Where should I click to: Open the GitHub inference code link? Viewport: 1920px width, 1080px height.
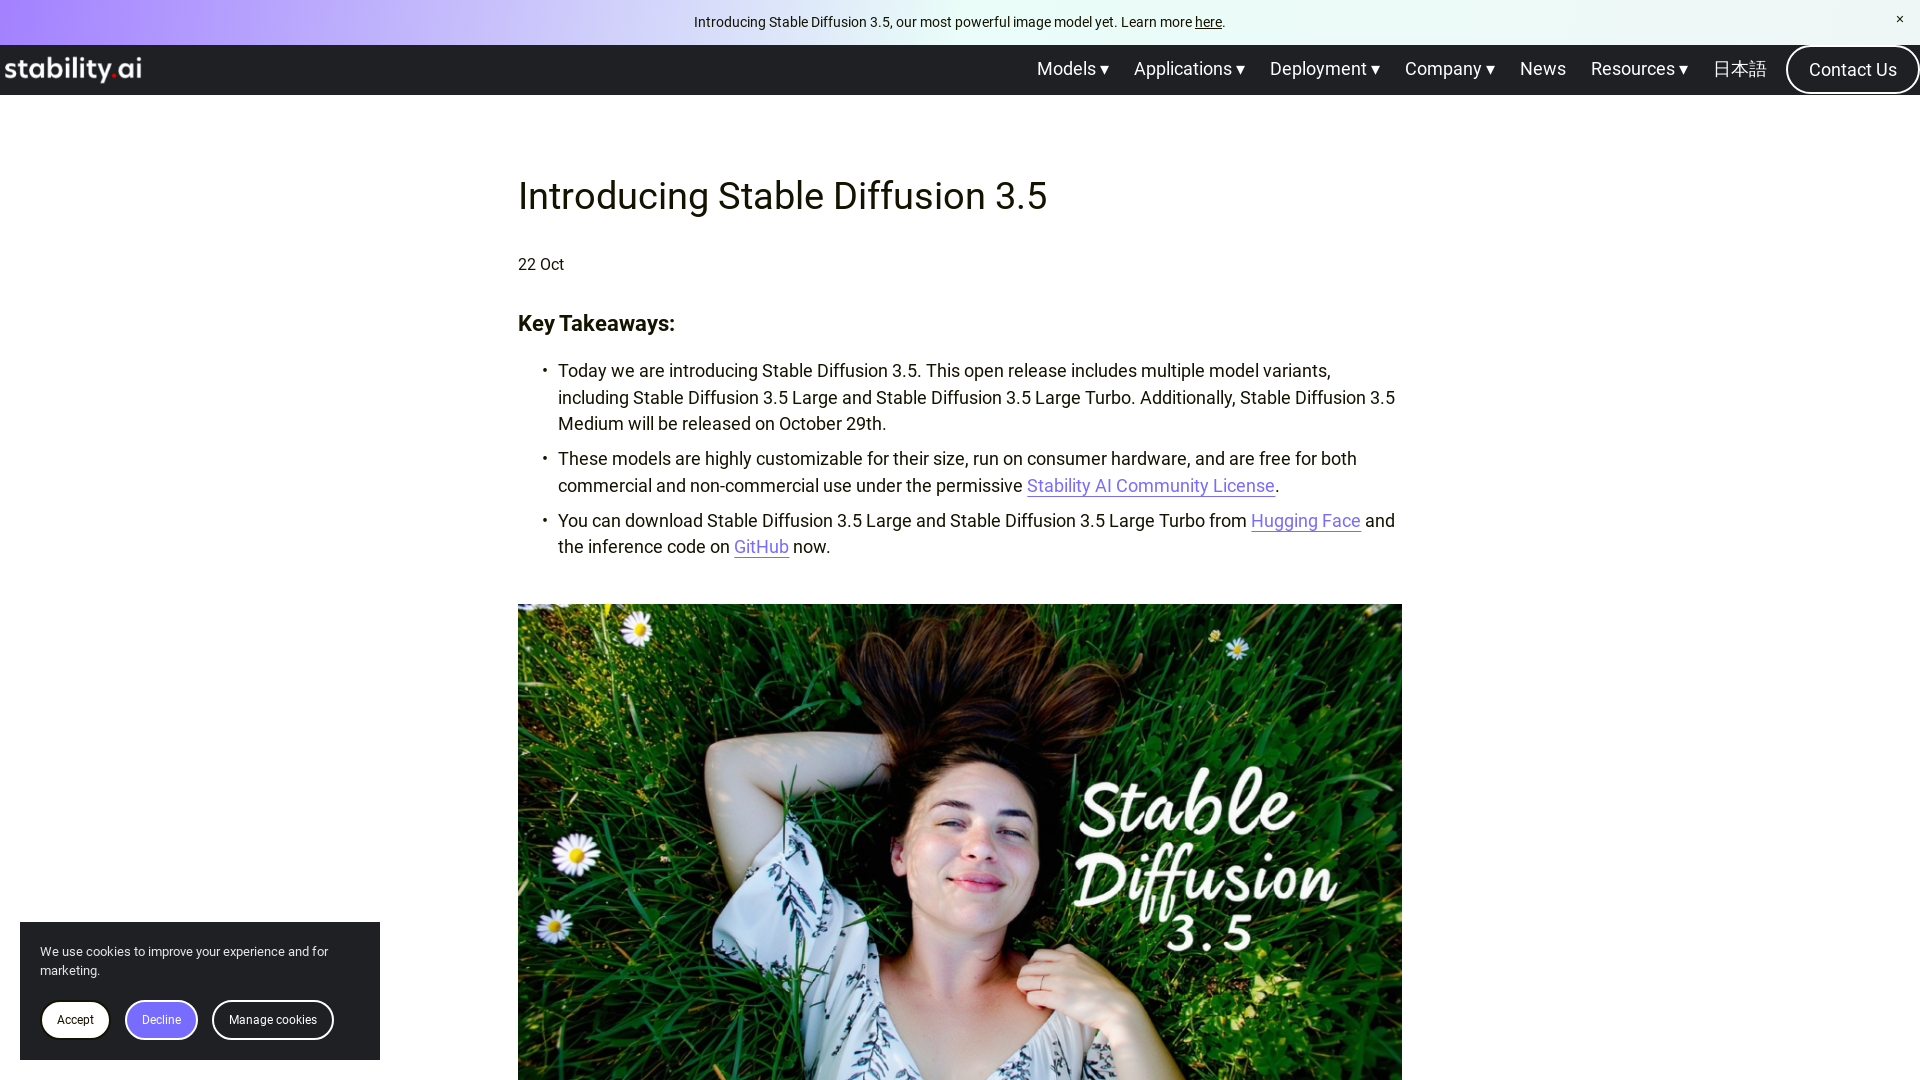pyautogui.click(x=761, y=546)
